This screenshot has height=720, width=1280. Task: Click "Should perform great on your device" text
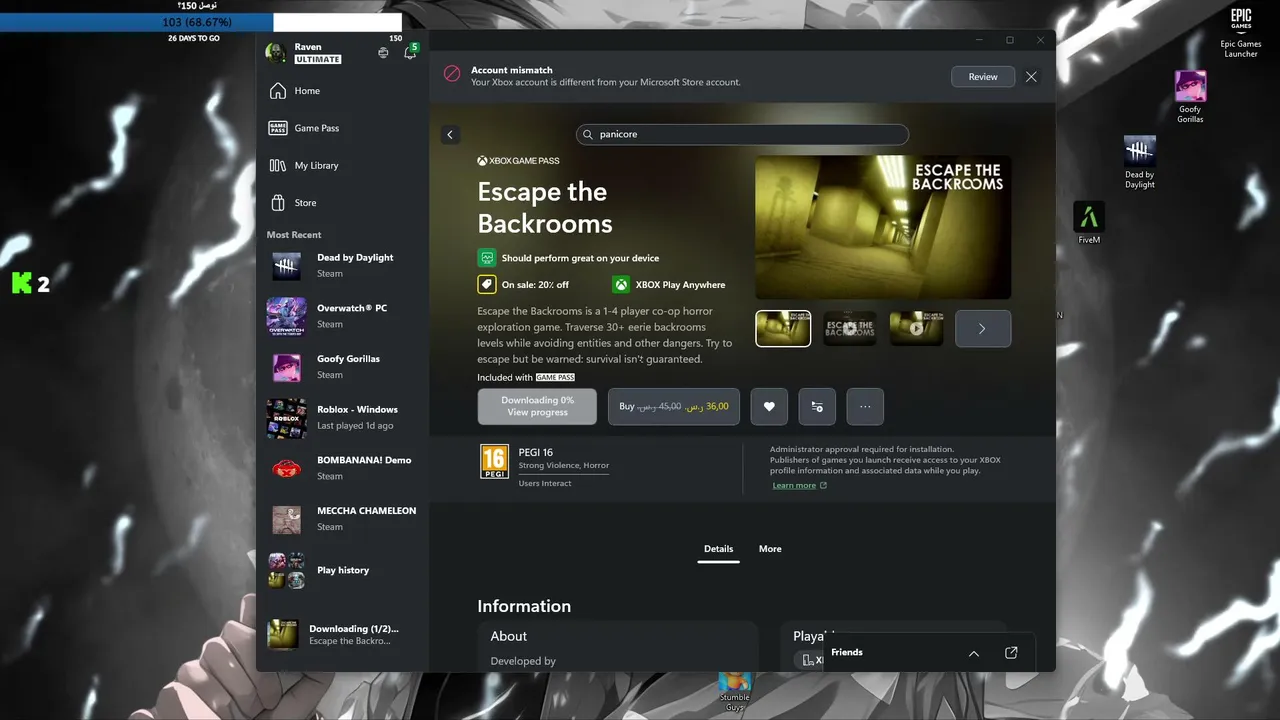tap(580, 258)
